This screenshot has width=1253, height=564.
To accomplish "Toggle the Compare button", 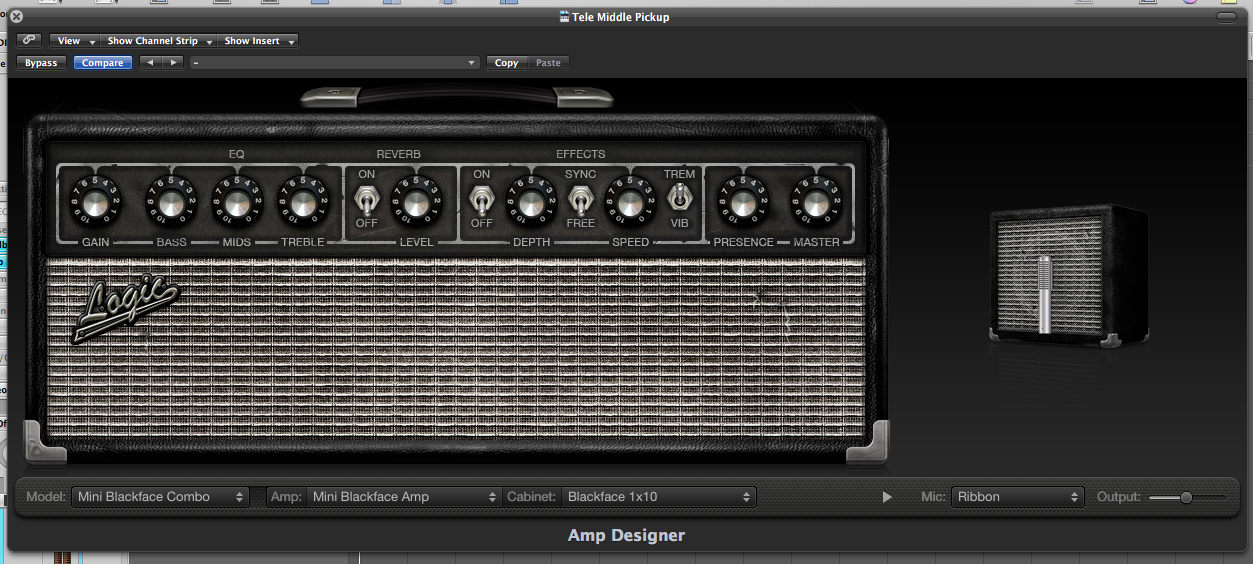I will pyautogui.click(x=103, y=62).
